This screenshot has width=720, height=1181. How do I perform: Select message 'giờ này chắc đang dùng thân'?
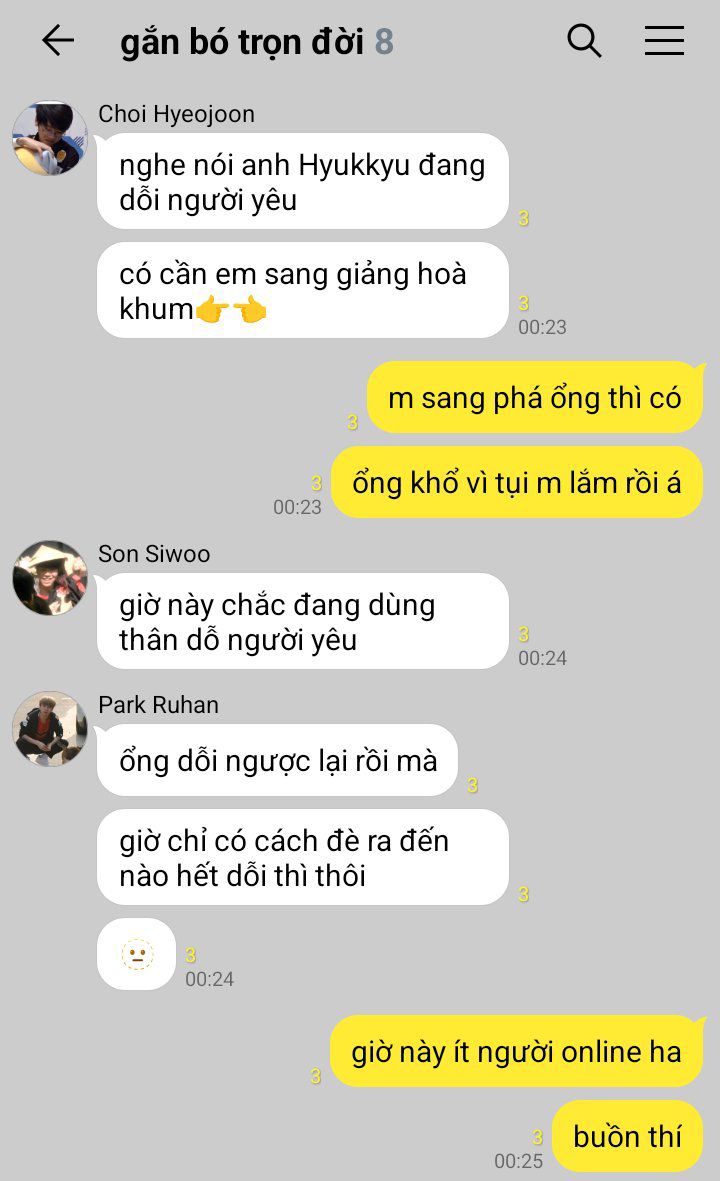pyautogui.click(x=303, y=621)
